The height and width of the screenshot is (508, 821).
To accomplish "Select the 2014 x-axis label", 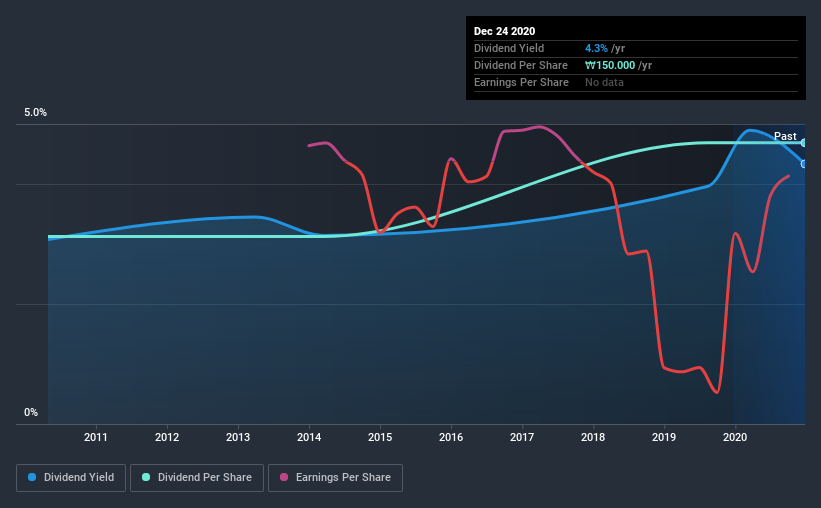I will (x=309, y=437).
